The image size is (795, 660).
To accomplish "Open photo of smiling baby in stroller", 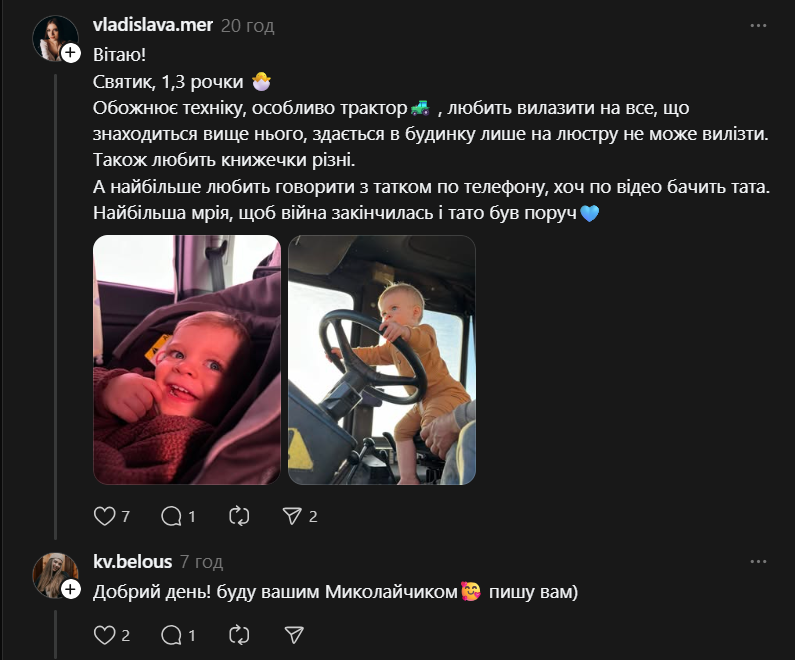I will coord(187,359).
